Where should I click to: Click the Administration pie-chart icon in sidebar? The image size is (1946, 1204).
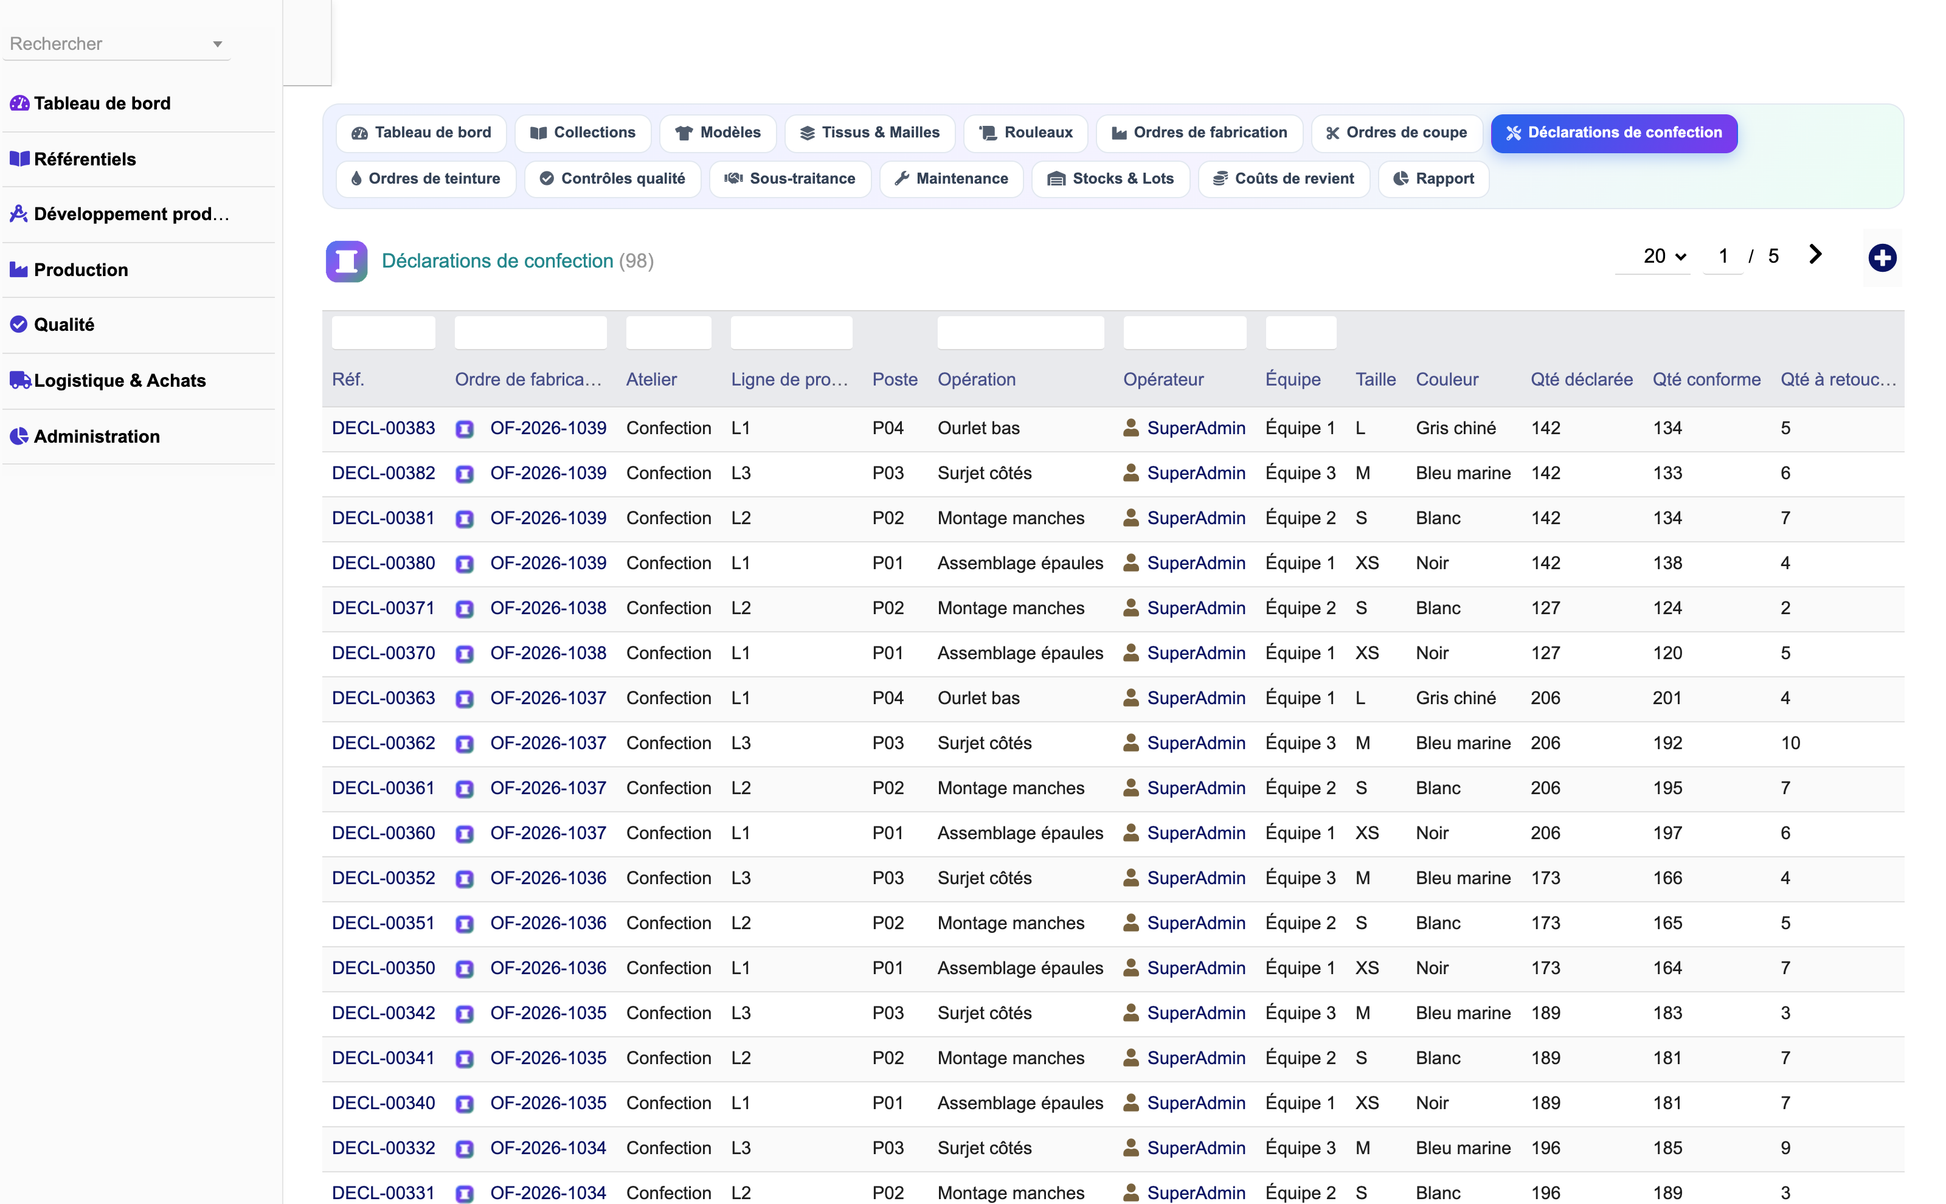(19, 436)
